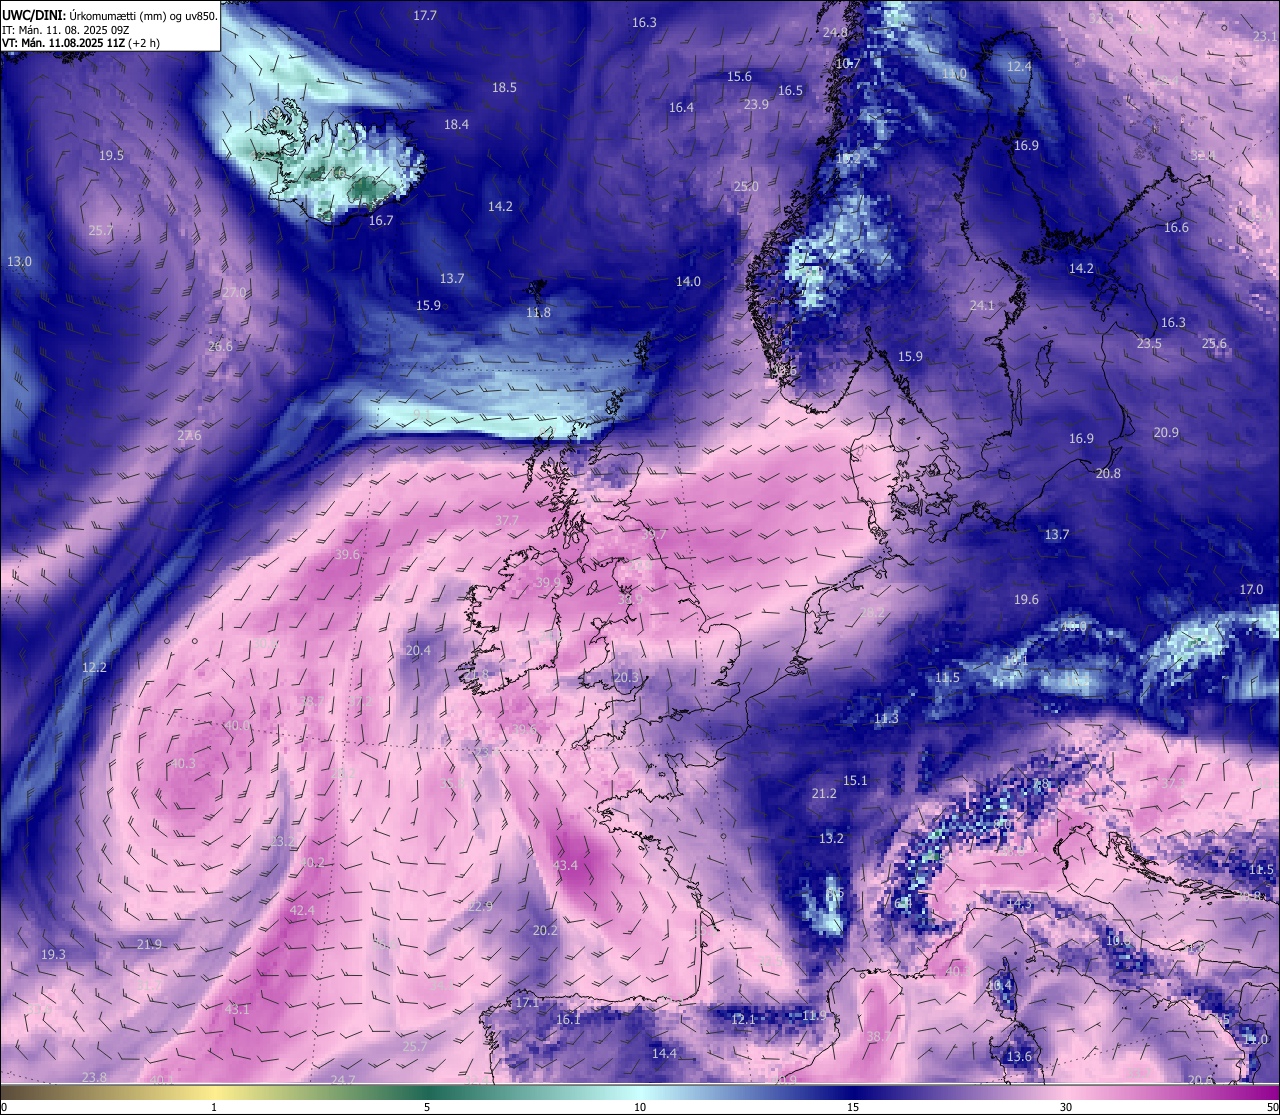Click the 20.8 value near Baltic coast

[1108, 473]
